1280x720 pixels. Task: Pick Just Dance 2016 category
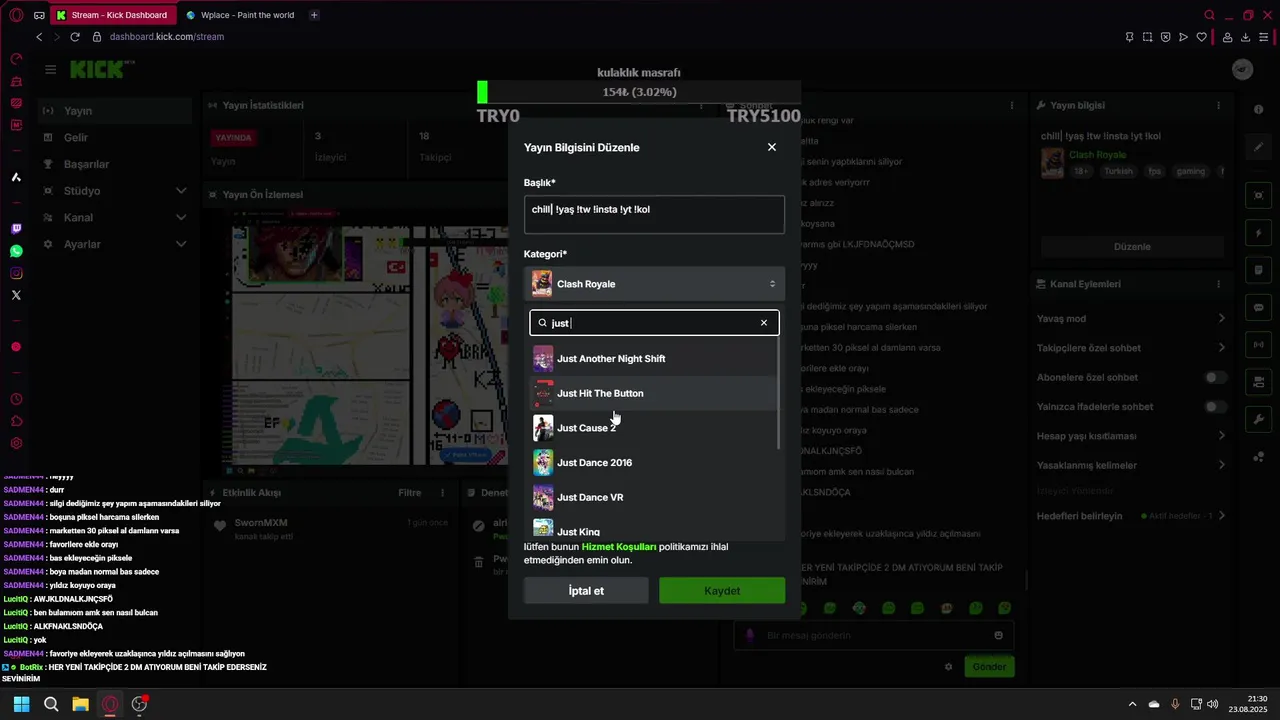coord(653,463)
